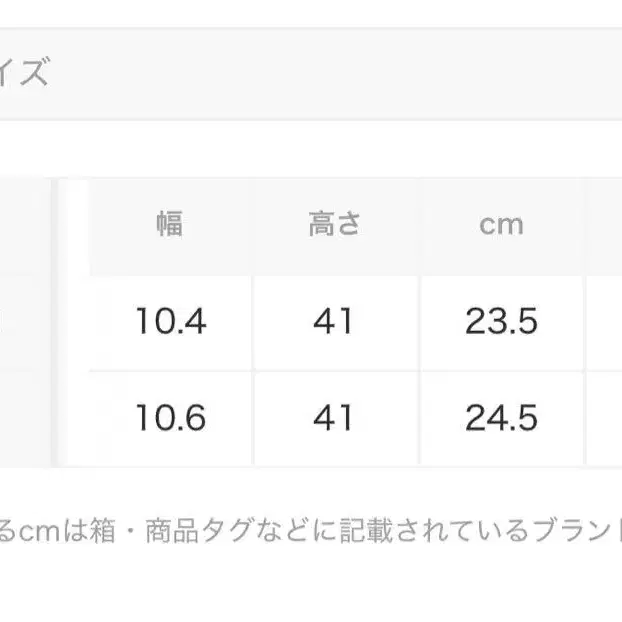The width and height of the screenshot is (622, 622).
Task: Click the cut-off cell right of 24.5
Action: [606, 417]
